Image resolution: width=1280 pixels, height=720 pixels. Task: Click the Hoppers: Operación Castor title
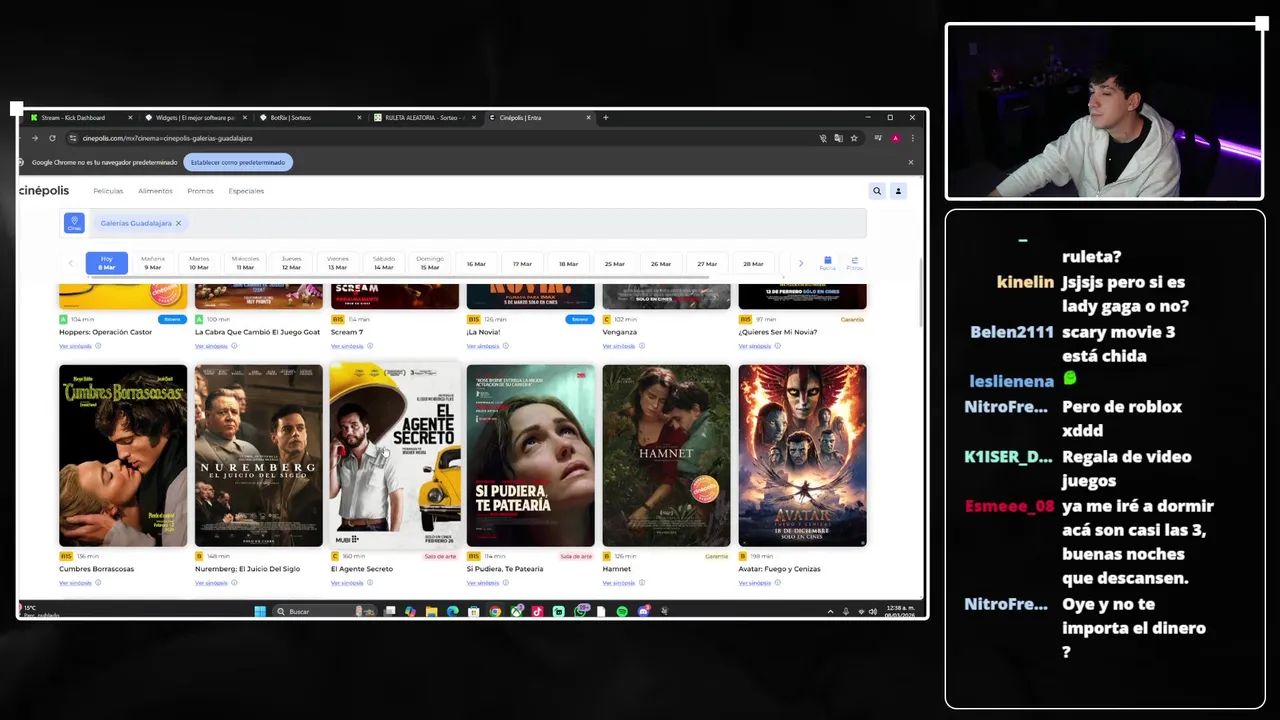(105, 332)
